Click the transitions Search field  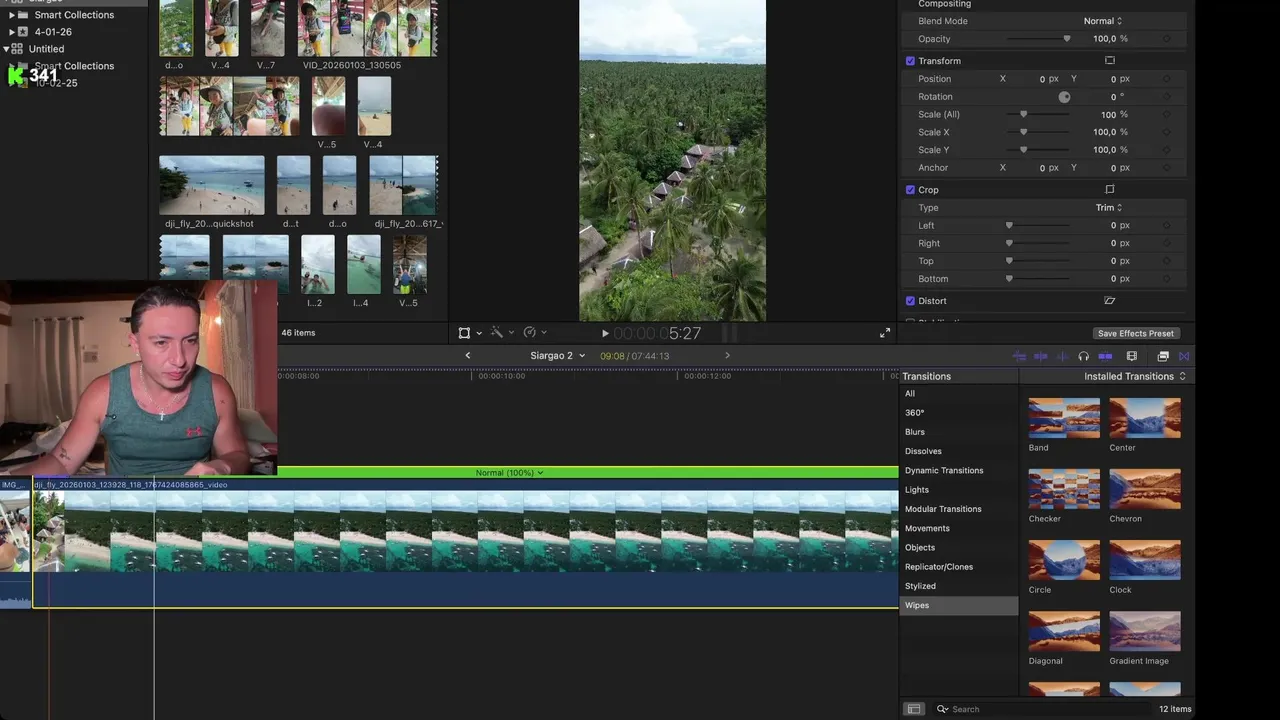(1040, 709)
